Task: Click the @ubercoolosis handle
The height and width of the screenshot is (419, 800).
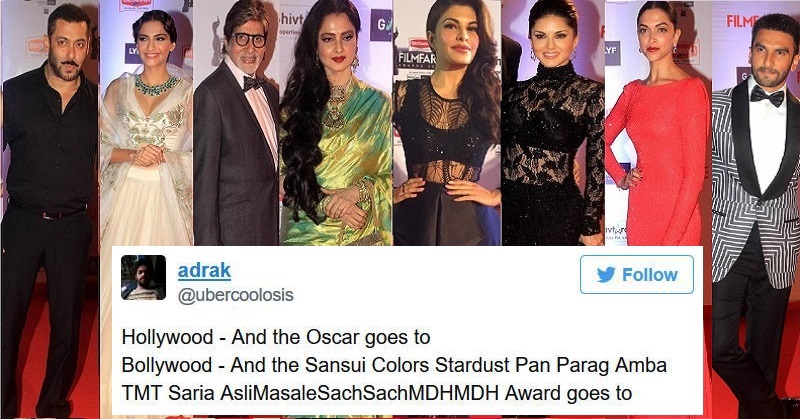Action: tap(235, 295)
